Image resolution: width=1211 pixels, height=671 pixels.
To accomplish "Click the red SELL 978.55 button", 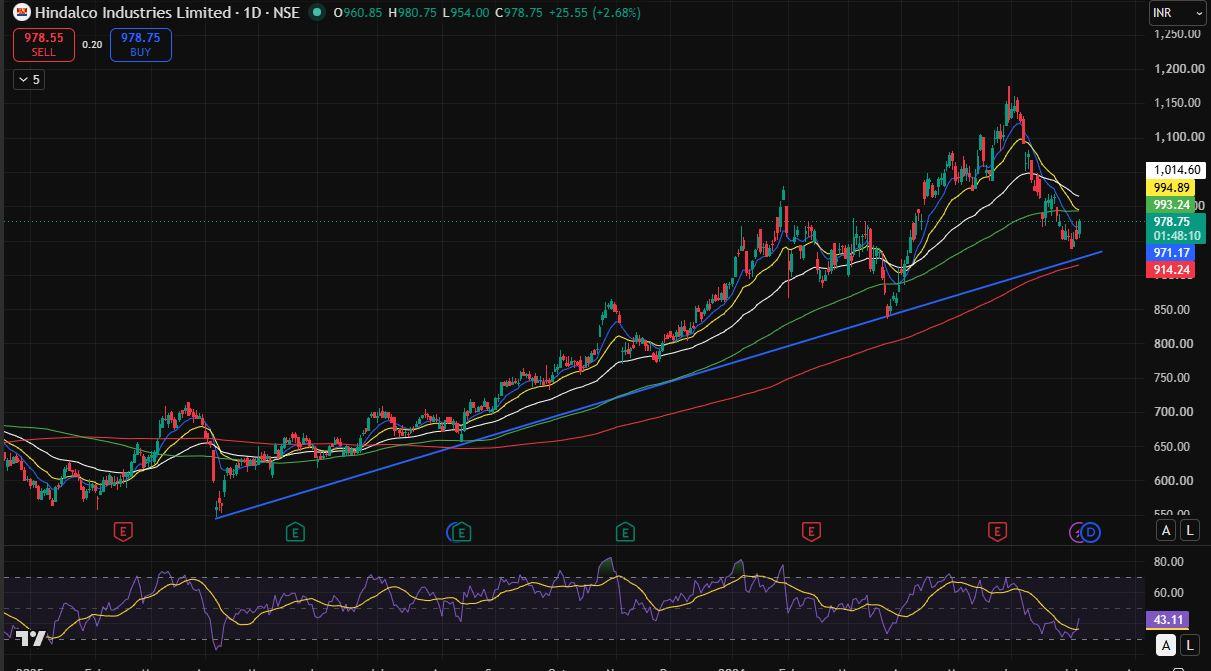I will point(44,45).
